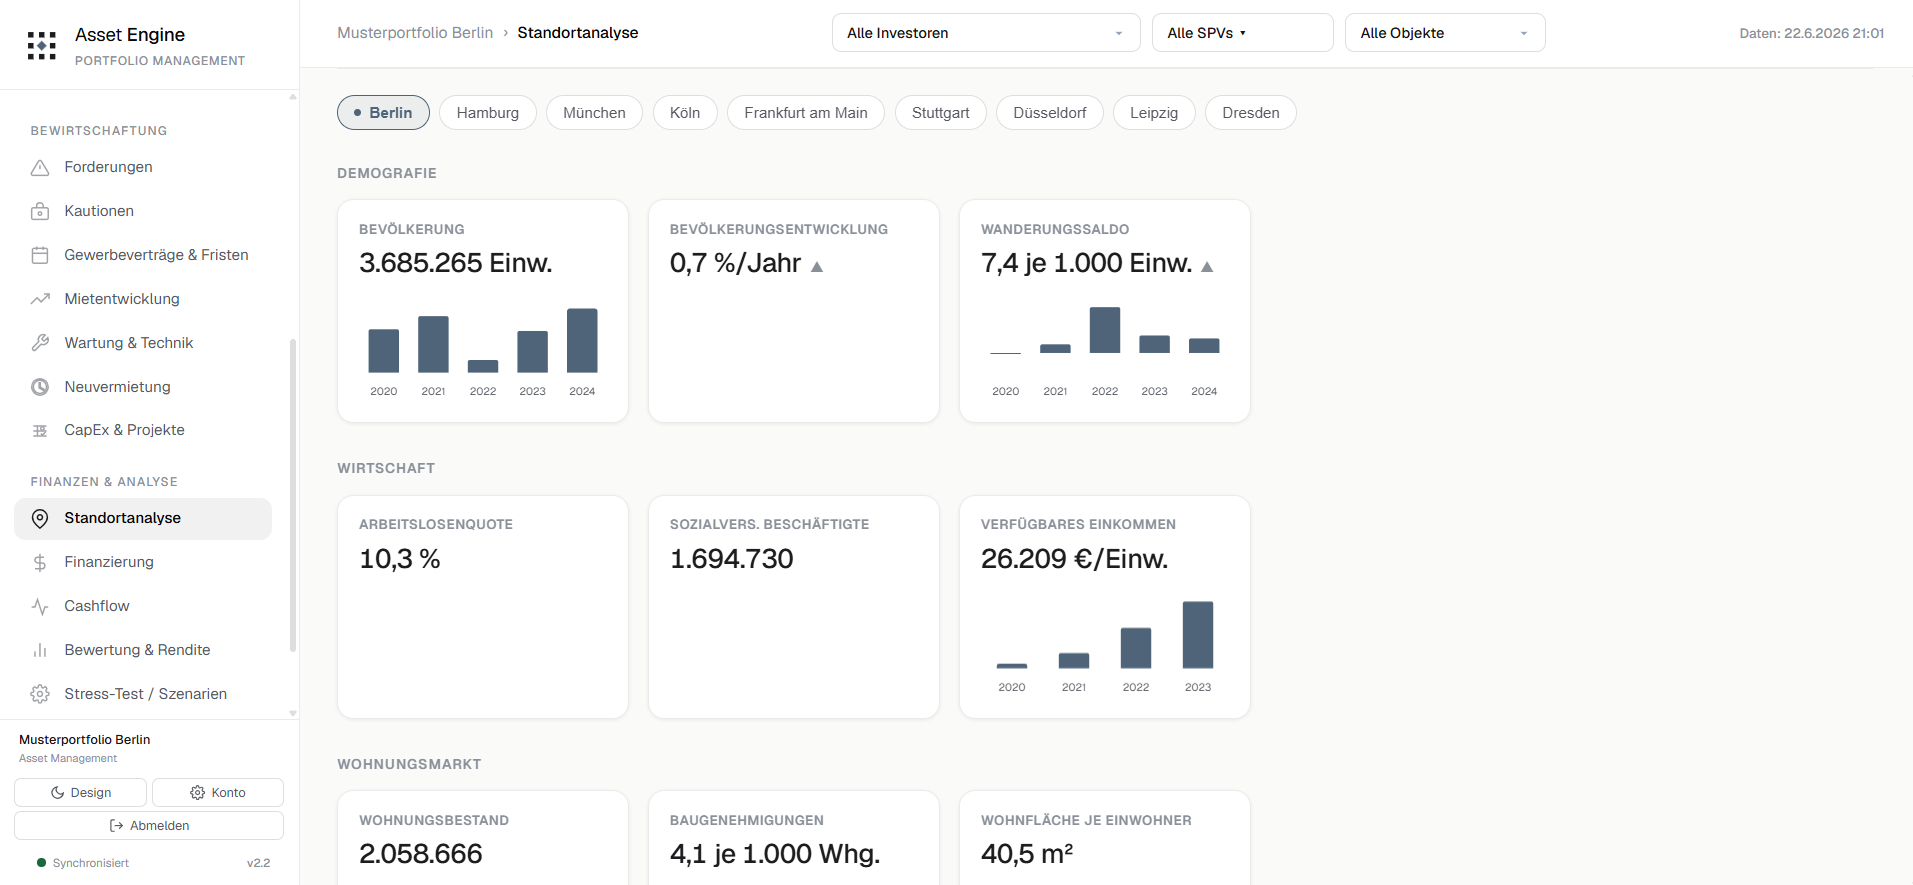Click the Verfügbares Einkommen value 26.209 €/Einw.
Viewport: 1913px width, 885px height.
pos(1074,559)
